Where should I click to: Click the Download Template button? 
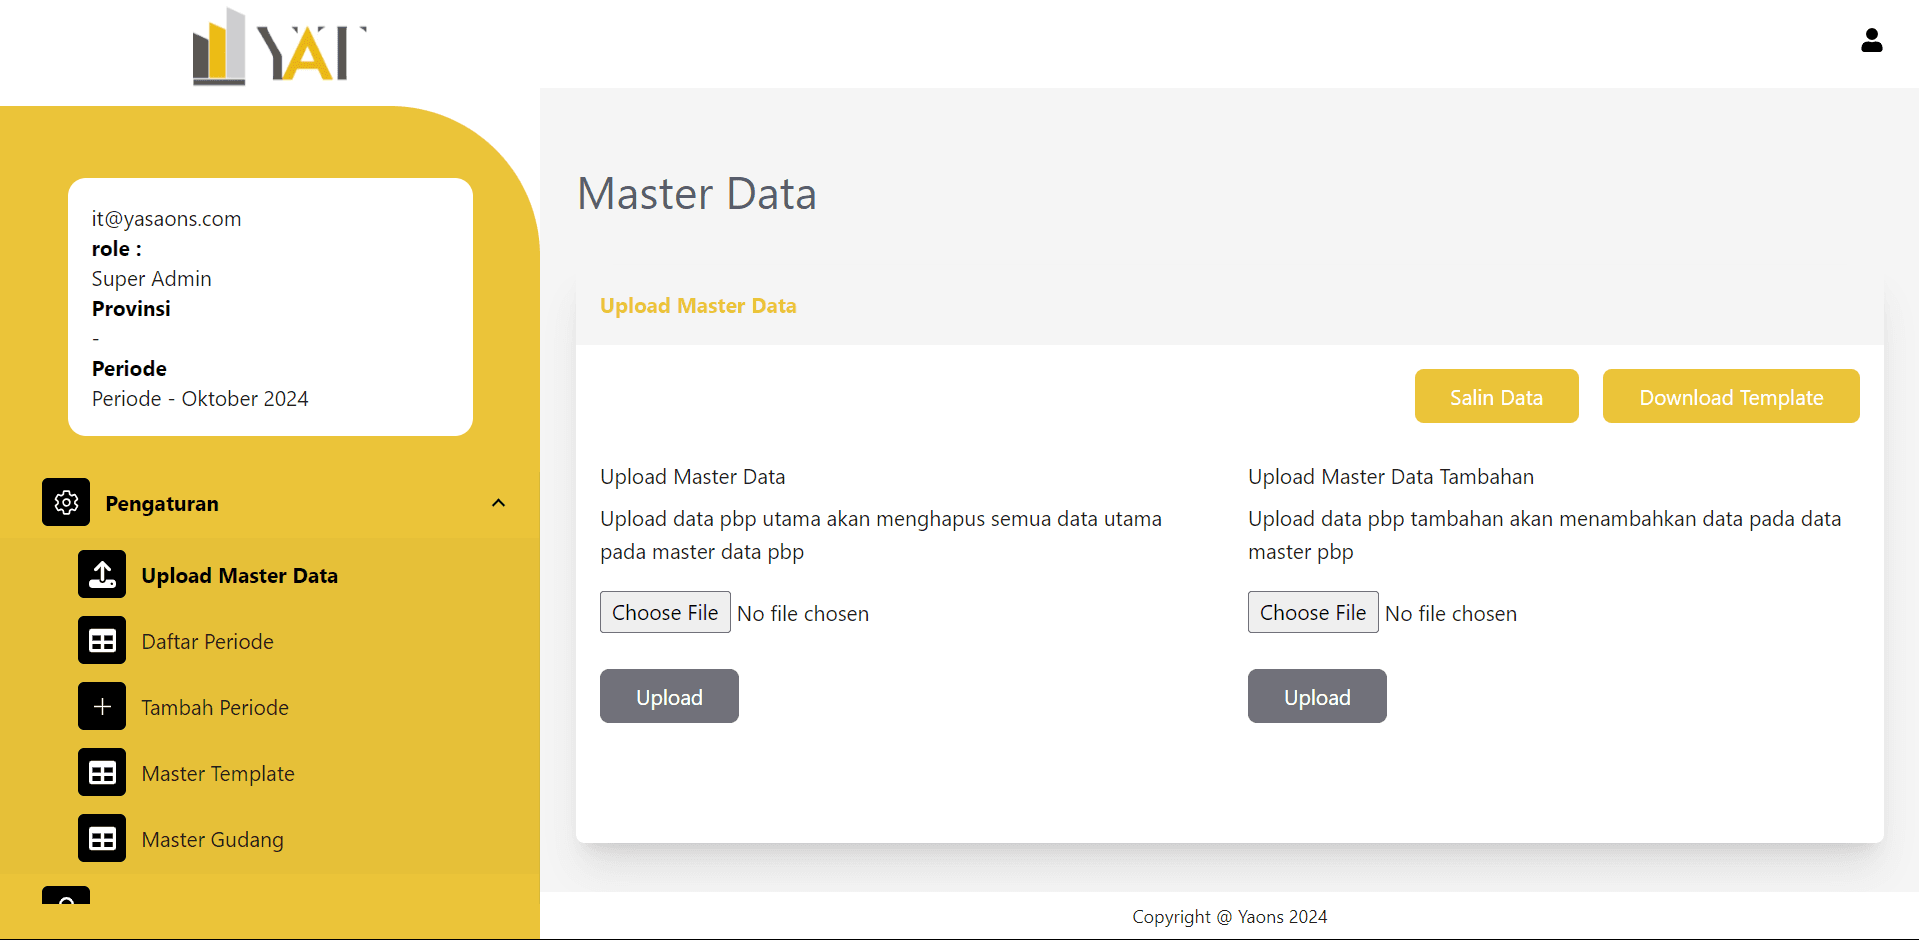click(1730, 397)
